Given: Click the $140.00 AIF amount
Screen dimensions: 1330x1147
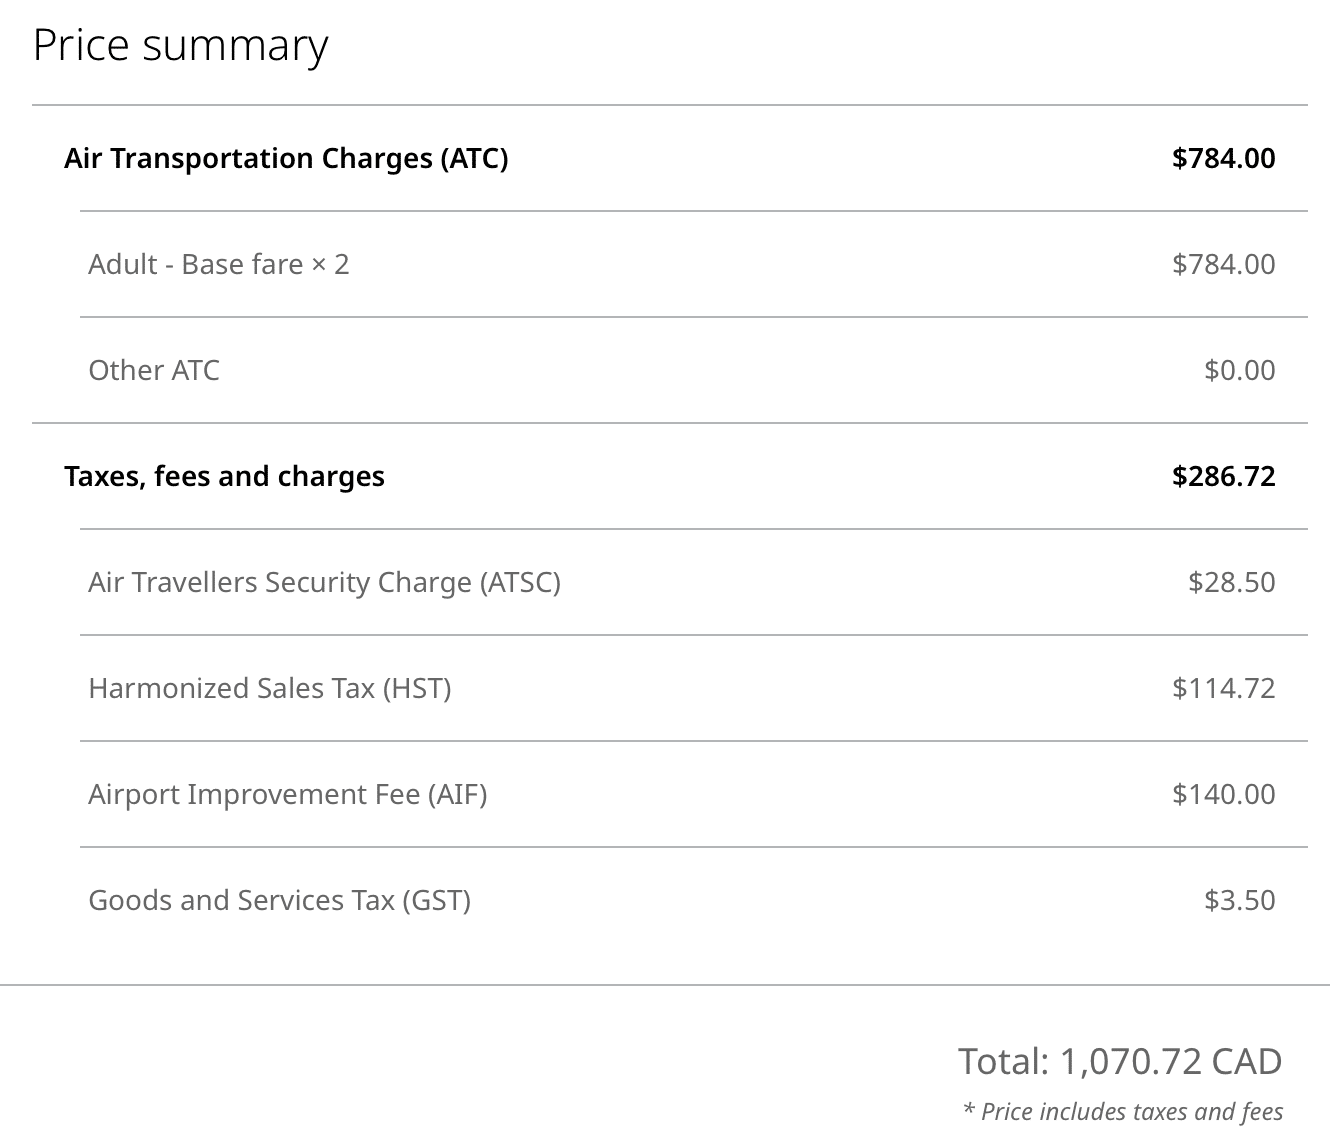Looking at the screenshot, I should coord(1223,795).
